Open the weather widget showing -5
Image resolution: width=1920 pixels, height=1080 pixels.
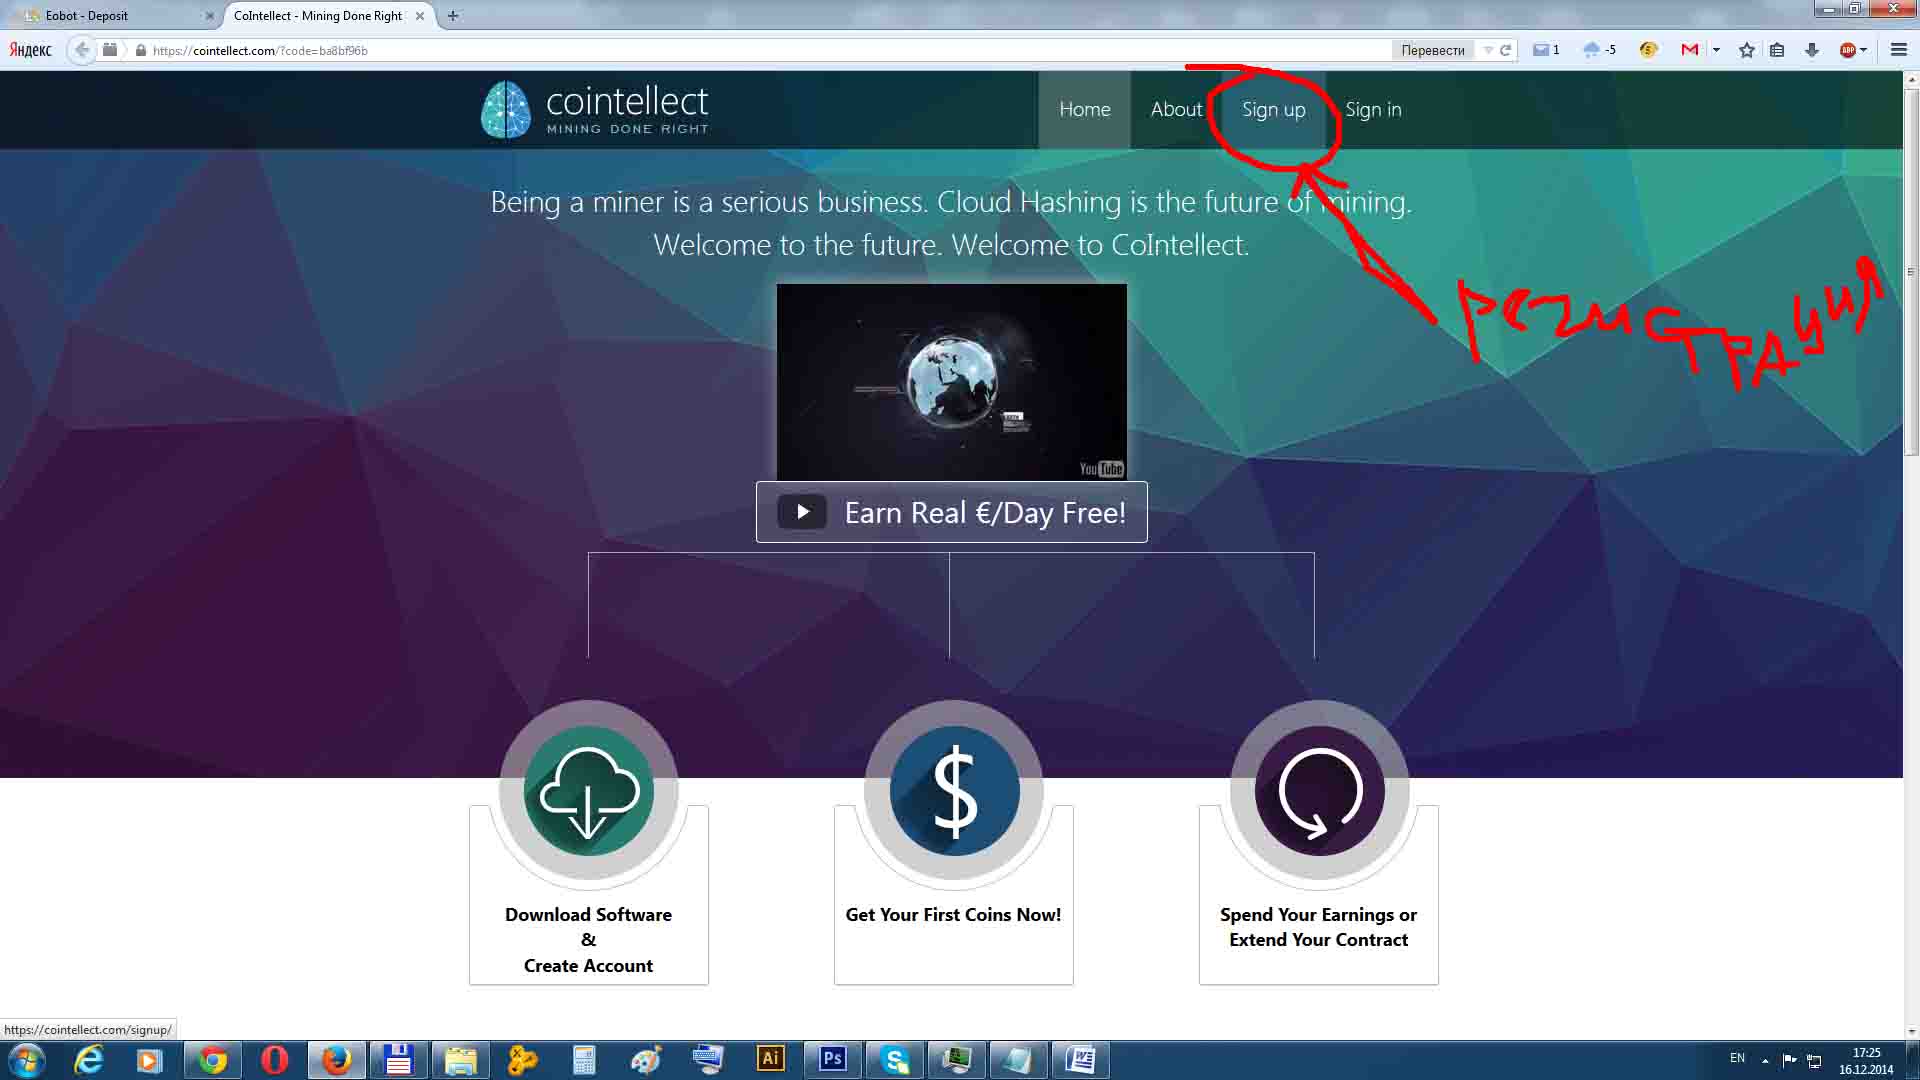tap(1600, 50)
